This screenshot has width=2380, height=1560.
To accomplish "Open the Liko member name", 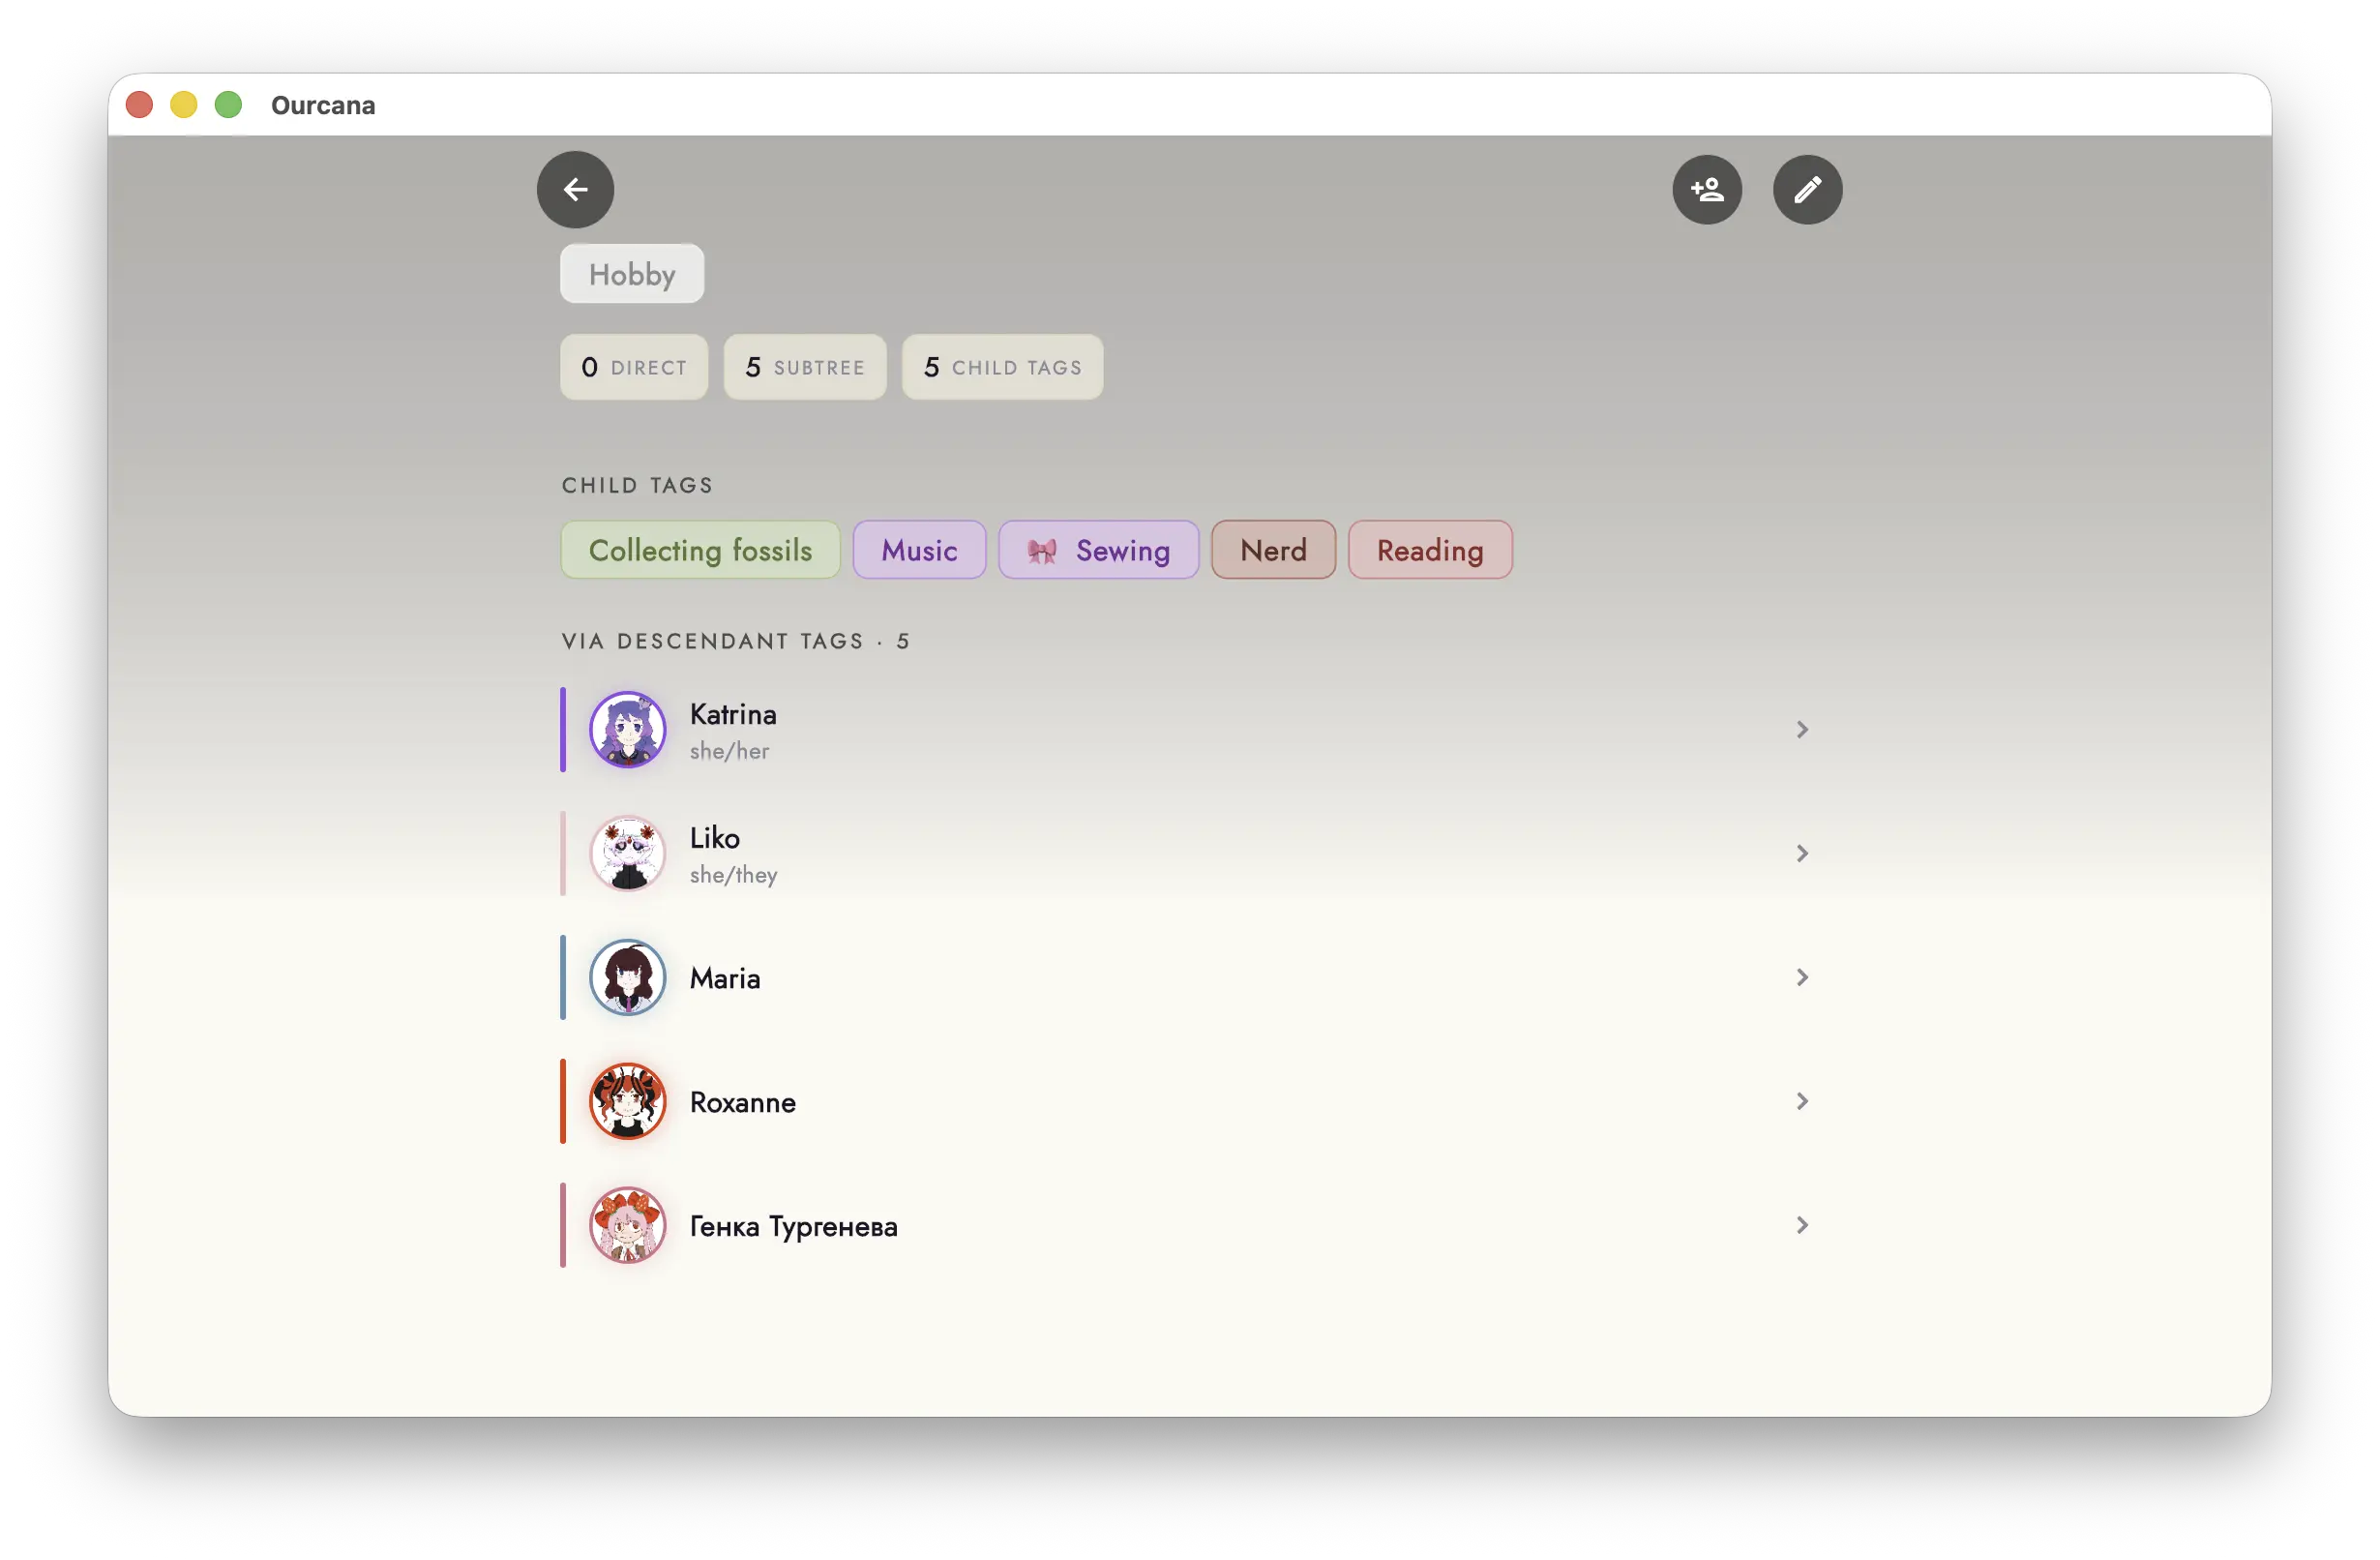I will click(x=715, y=838).
